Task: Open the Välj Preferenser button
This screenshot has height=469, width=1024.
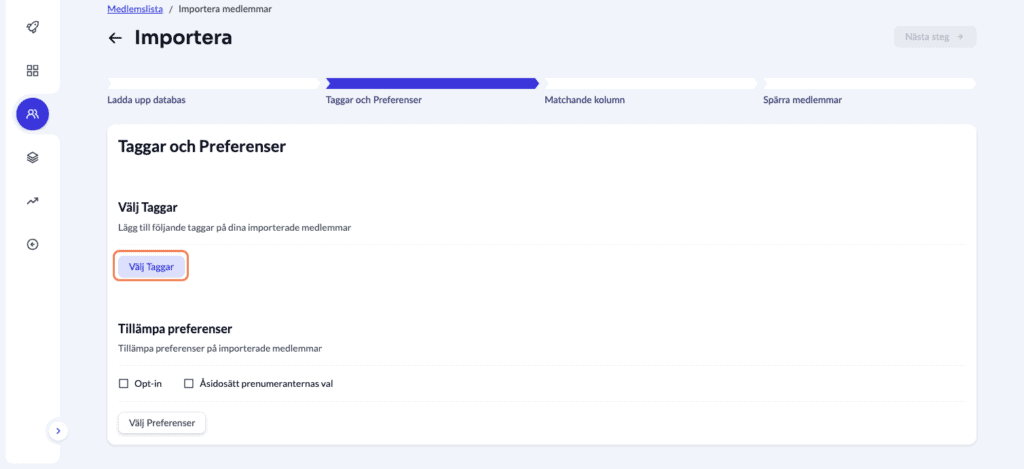Action: pos(161,423)
